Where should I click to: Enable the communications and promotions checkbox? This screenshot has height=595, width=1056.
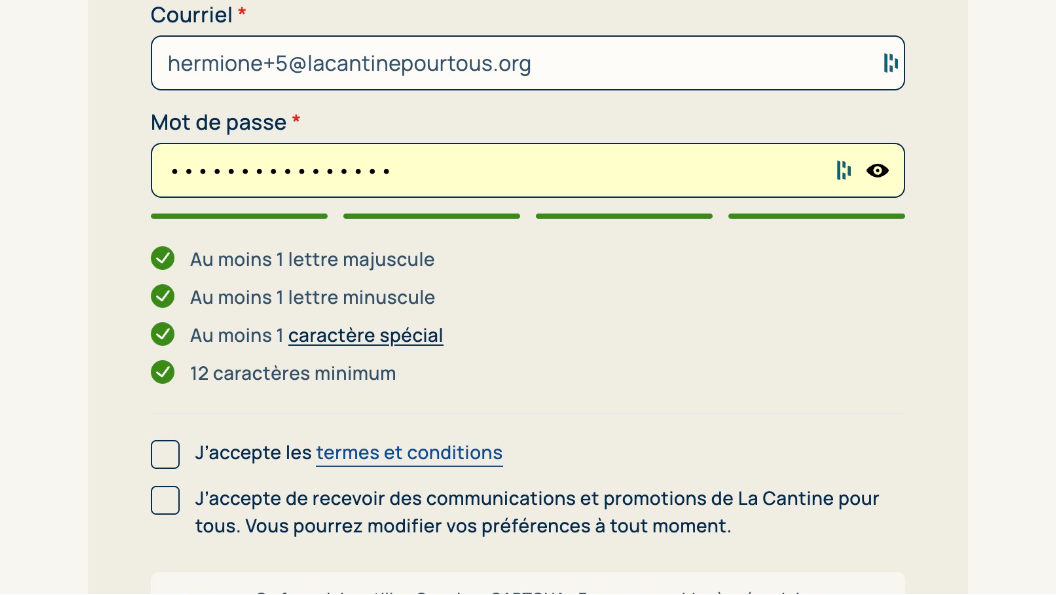(x=165, y=500)
